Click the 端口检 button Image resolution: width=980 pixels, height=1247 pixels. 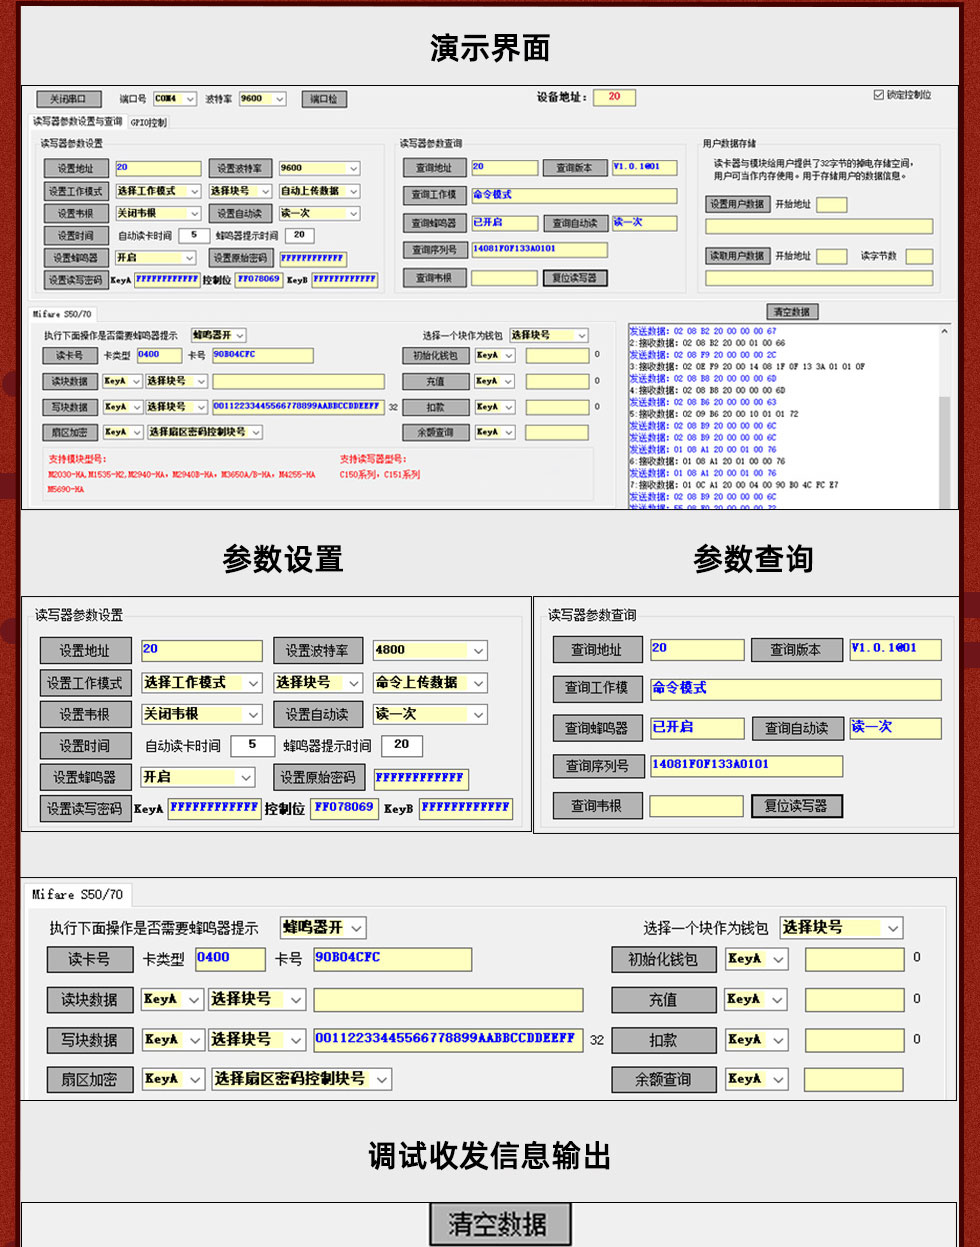pos(324,99)
